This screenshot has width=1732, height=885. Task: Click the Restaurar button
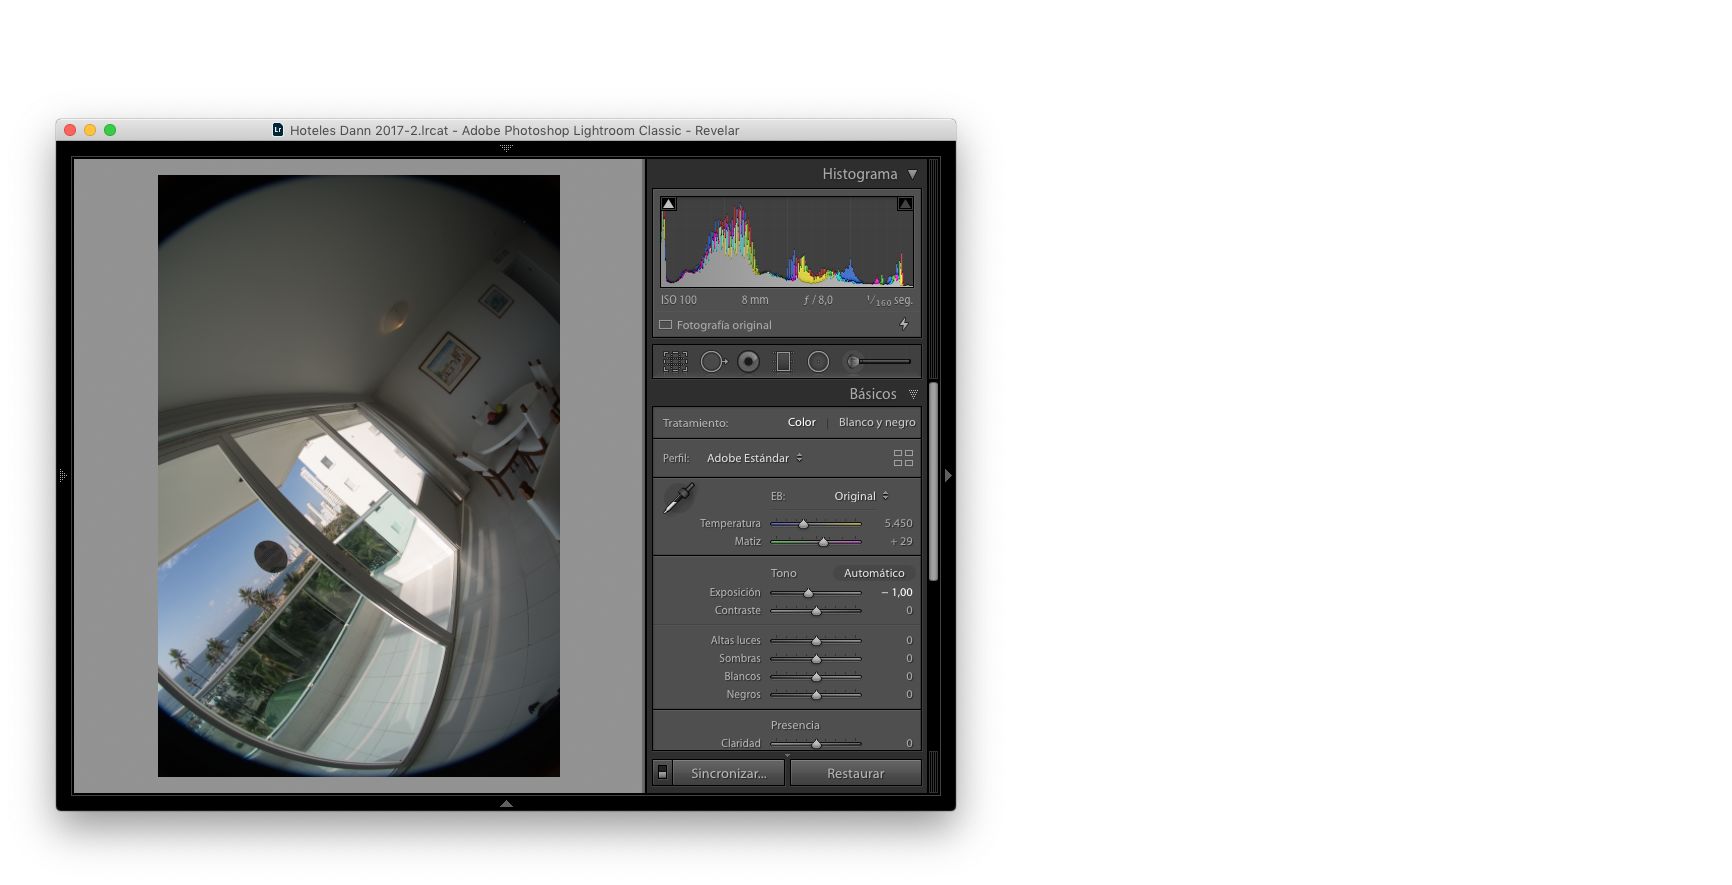click(855, 773)
